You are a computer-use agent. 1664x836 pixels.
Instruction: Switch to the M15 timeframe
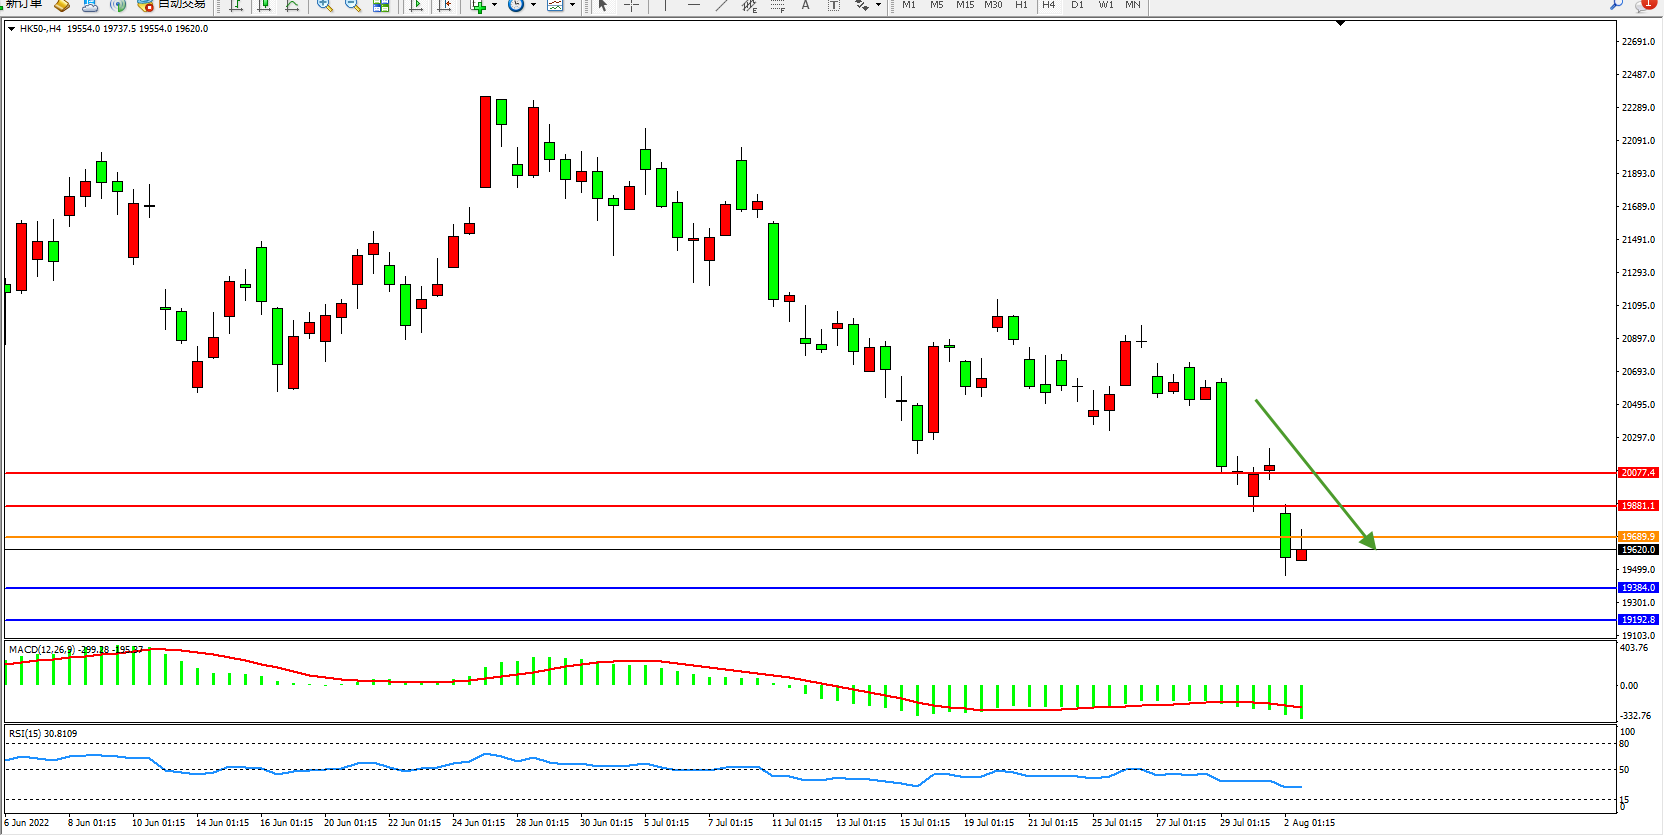(x=964, y=5)
